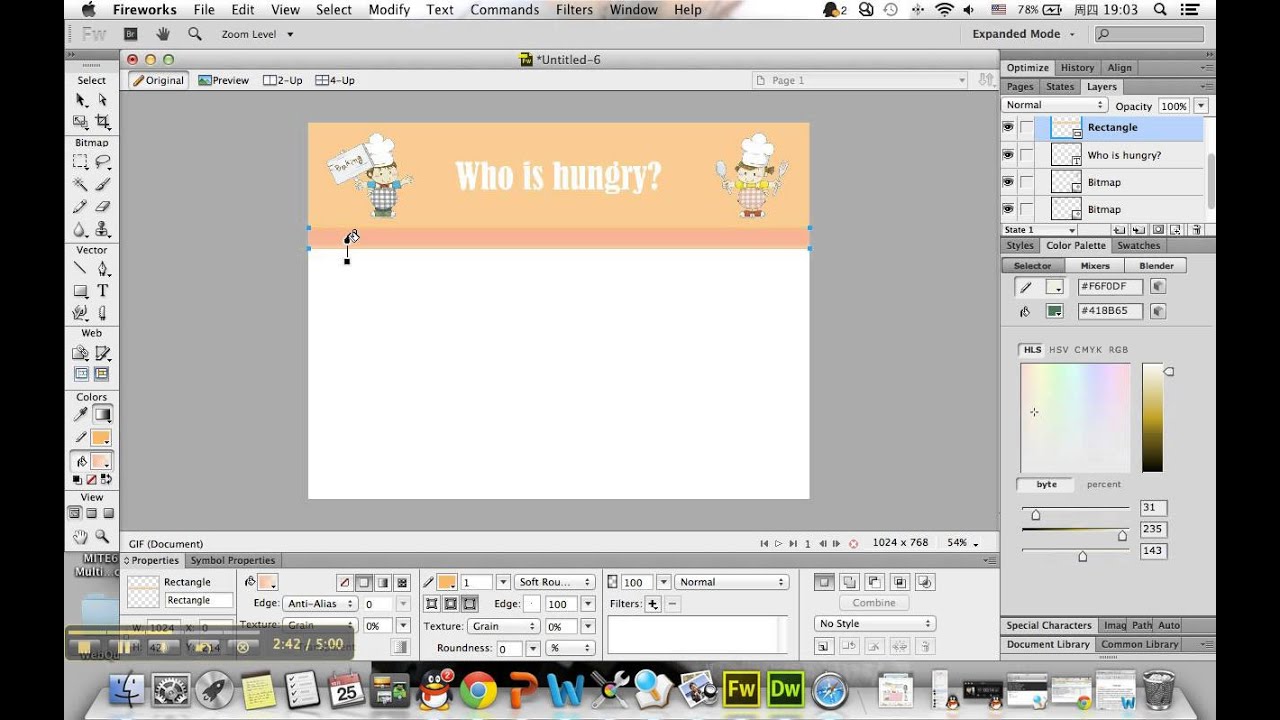1280x720 pixels.
Task: Click the add Filters plus button
Action: (653, 604)
